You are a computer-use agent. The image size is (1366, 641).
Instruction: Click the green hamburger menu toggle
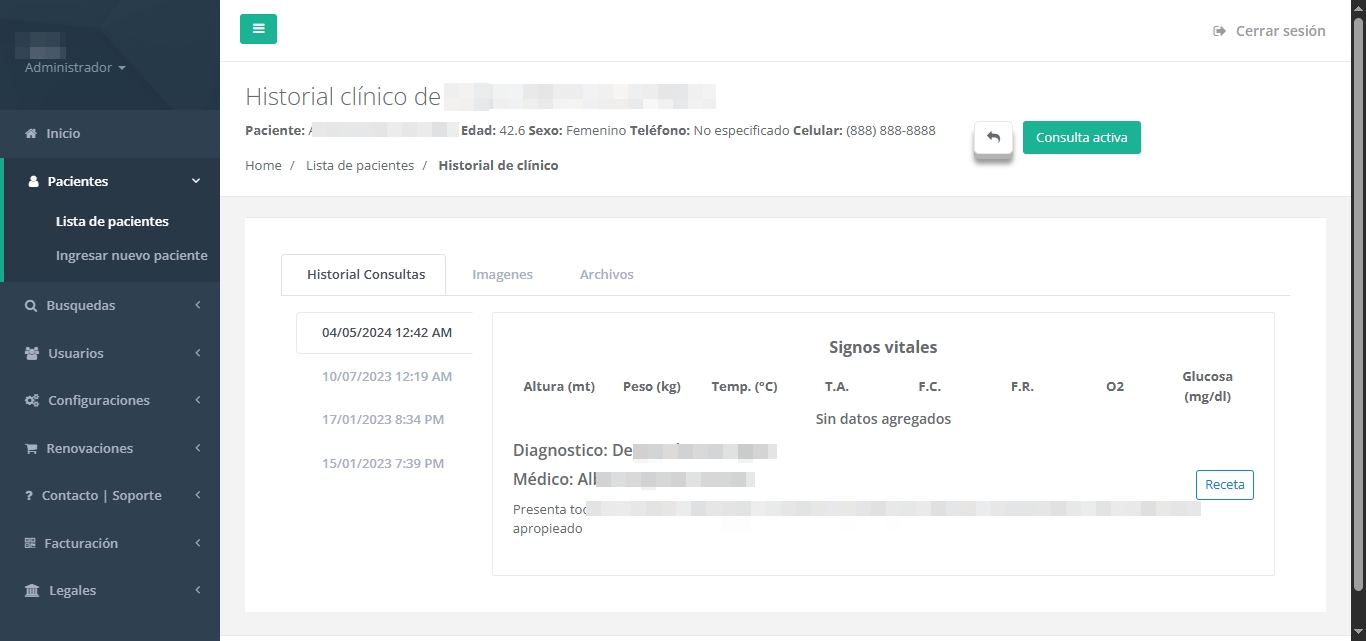258,29
